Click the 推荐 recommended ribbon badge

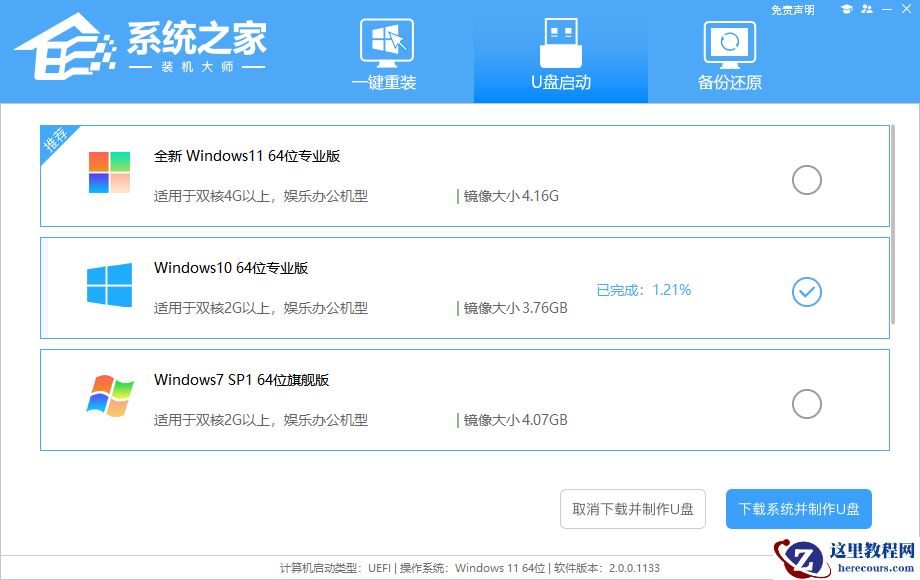52,140
